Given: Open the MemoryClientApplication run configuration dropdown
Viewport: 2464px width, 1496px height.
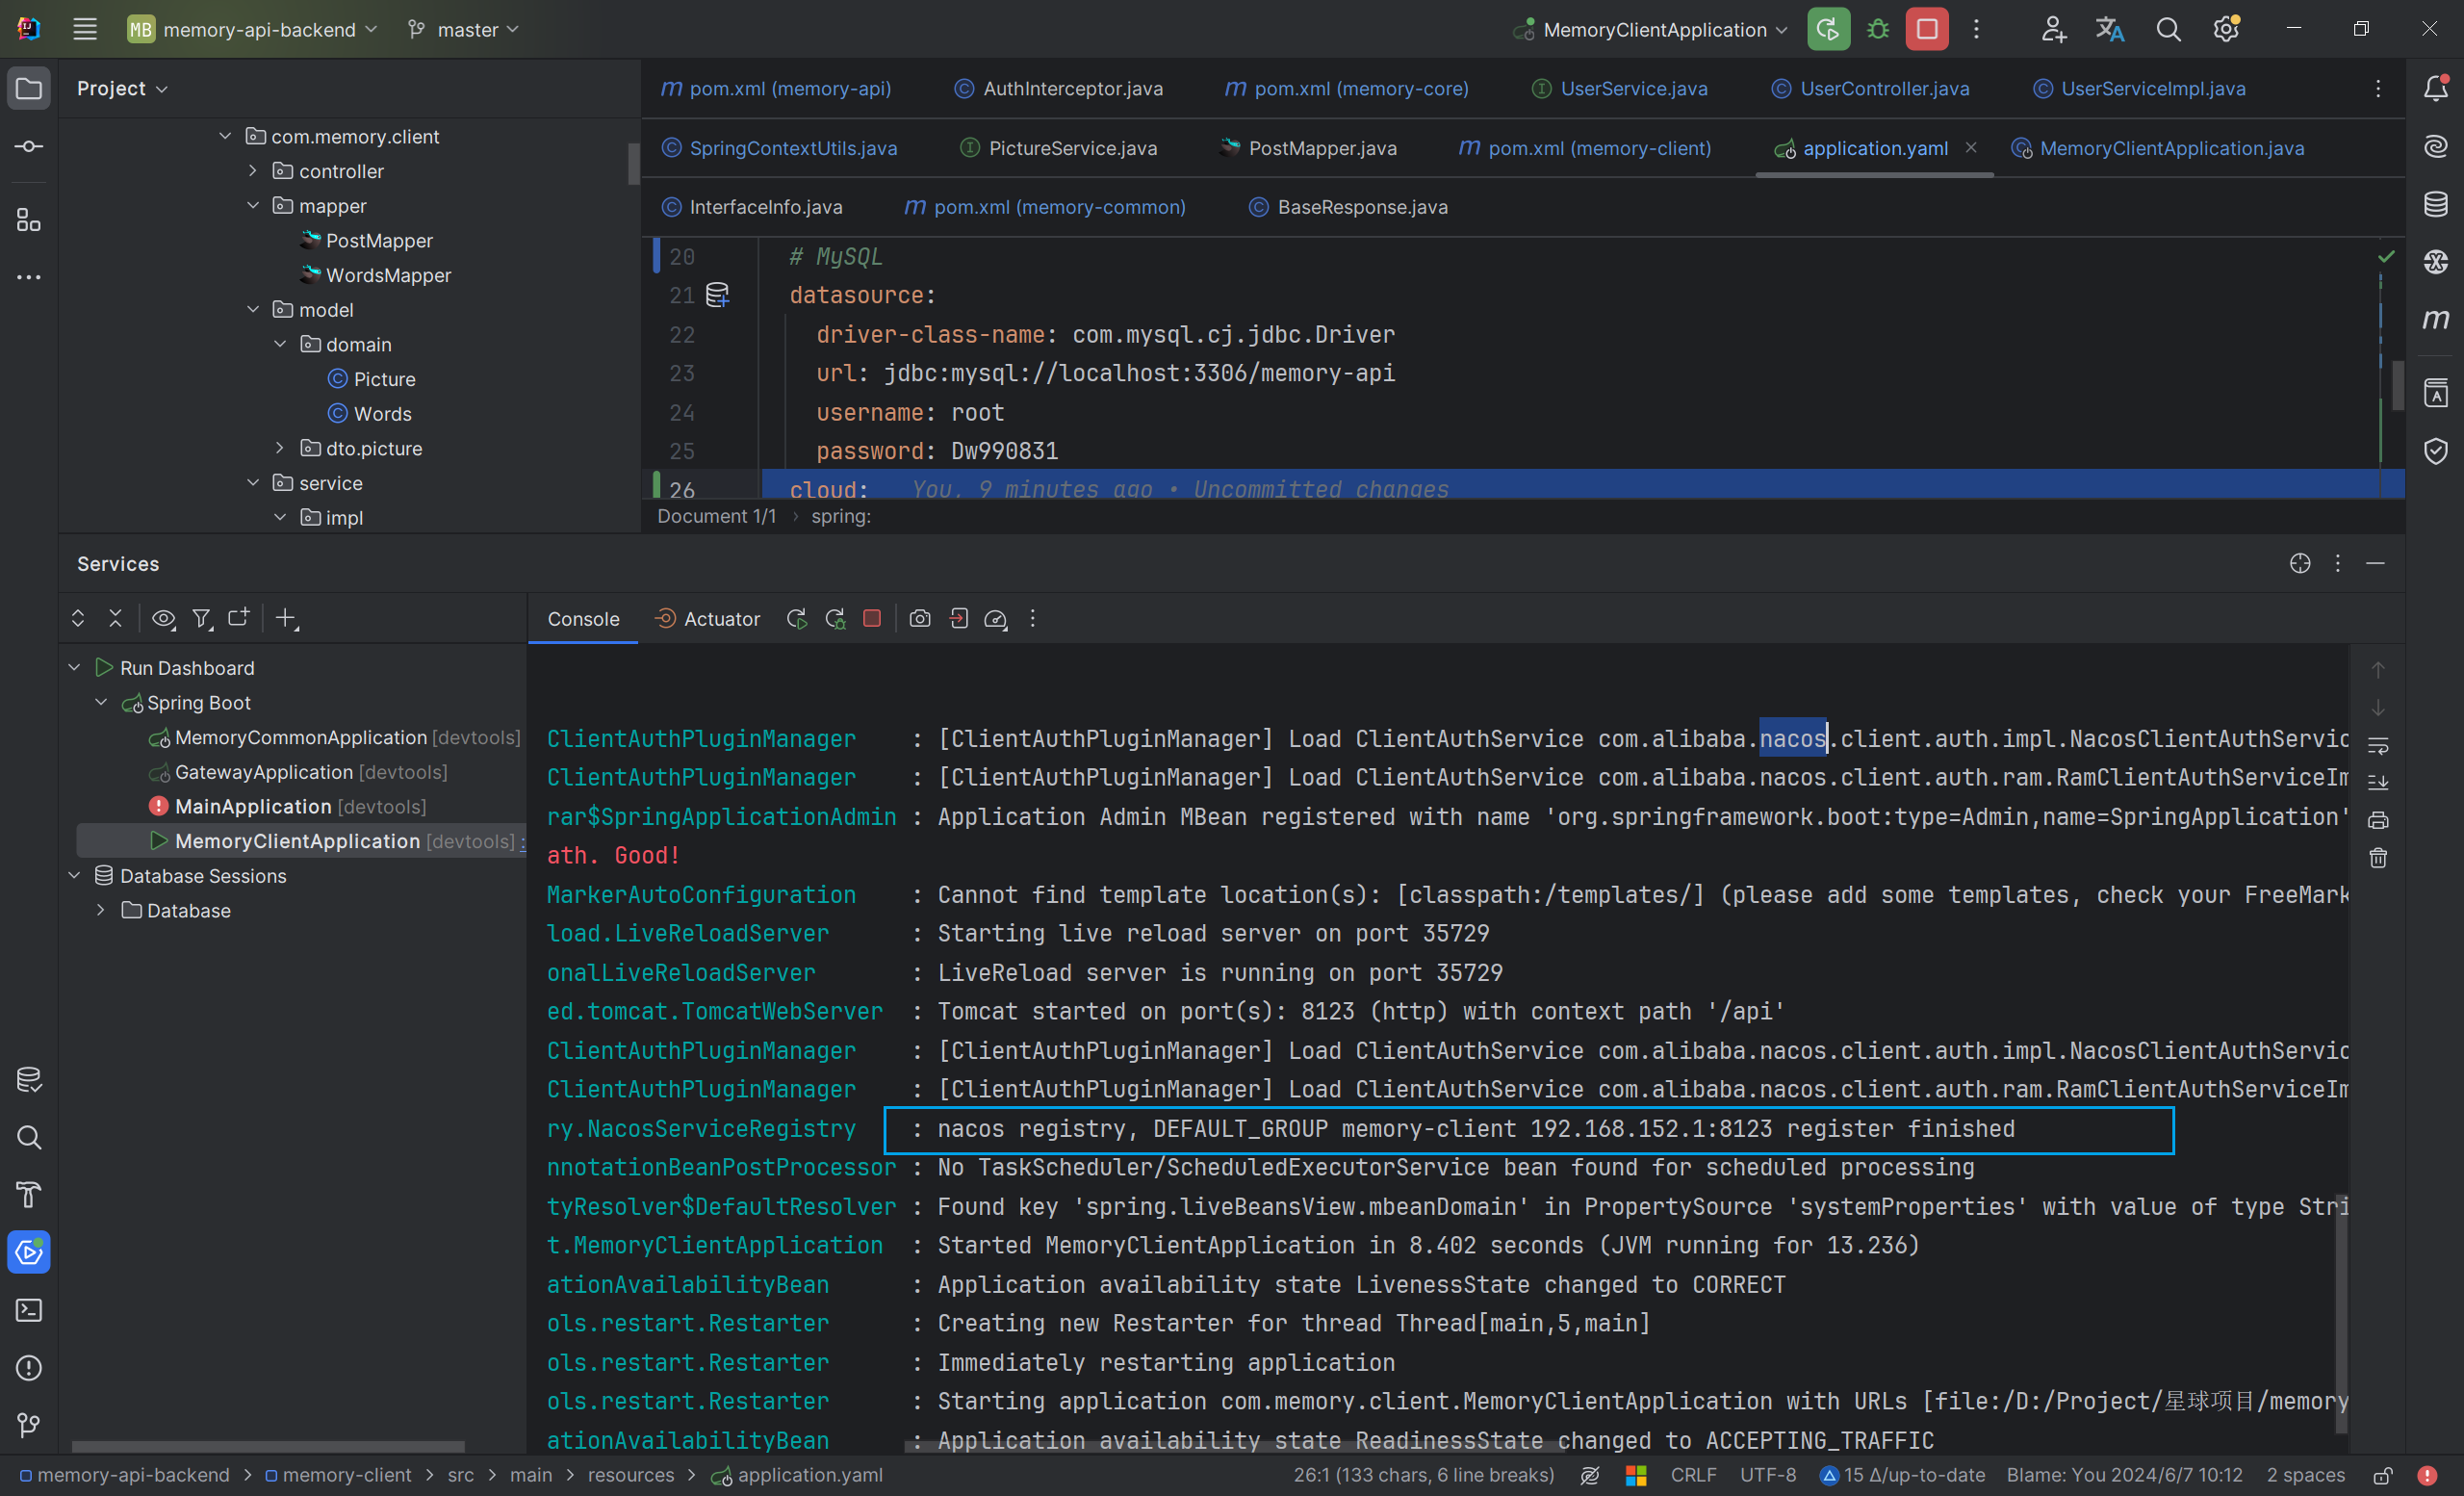Looking at the screenshot, I should [1651, 29].
